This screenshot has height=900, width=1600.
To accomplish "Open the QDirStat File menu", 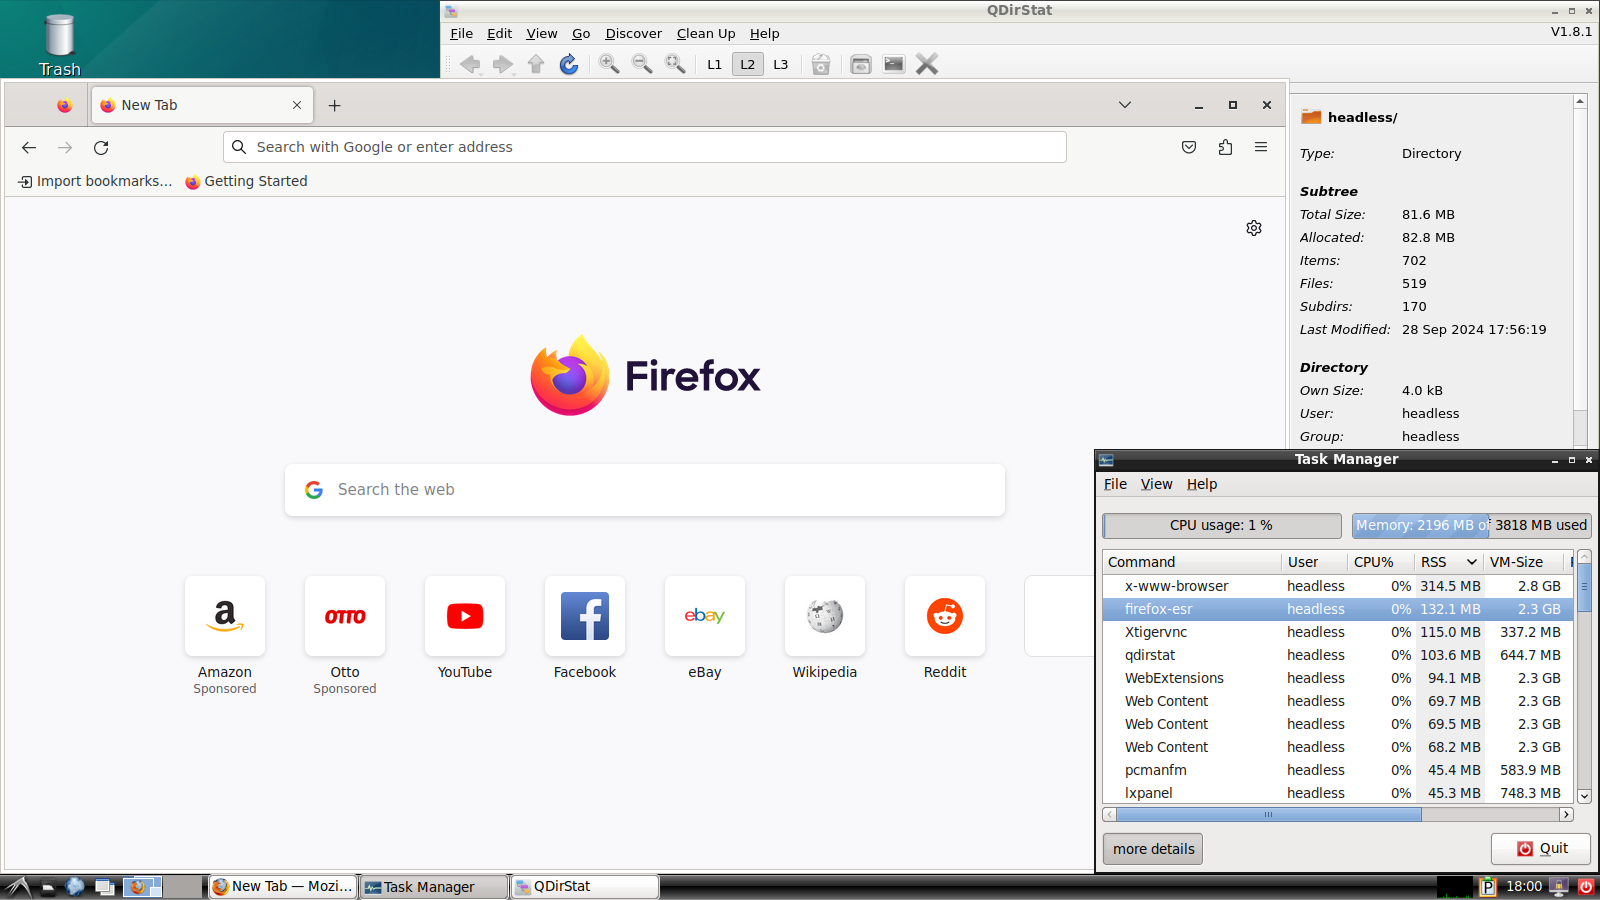I will [462, 33].
